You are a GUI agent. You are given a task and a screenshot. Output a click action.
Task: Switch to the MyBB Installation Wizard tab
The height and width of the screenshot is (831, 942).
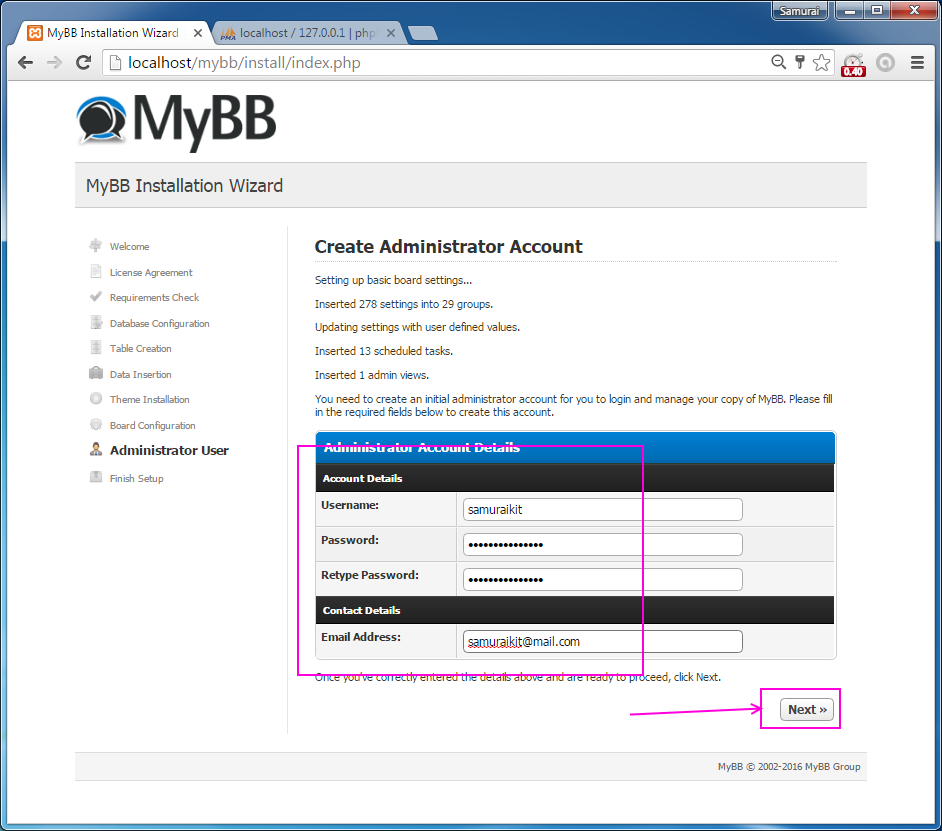point(112,33)
